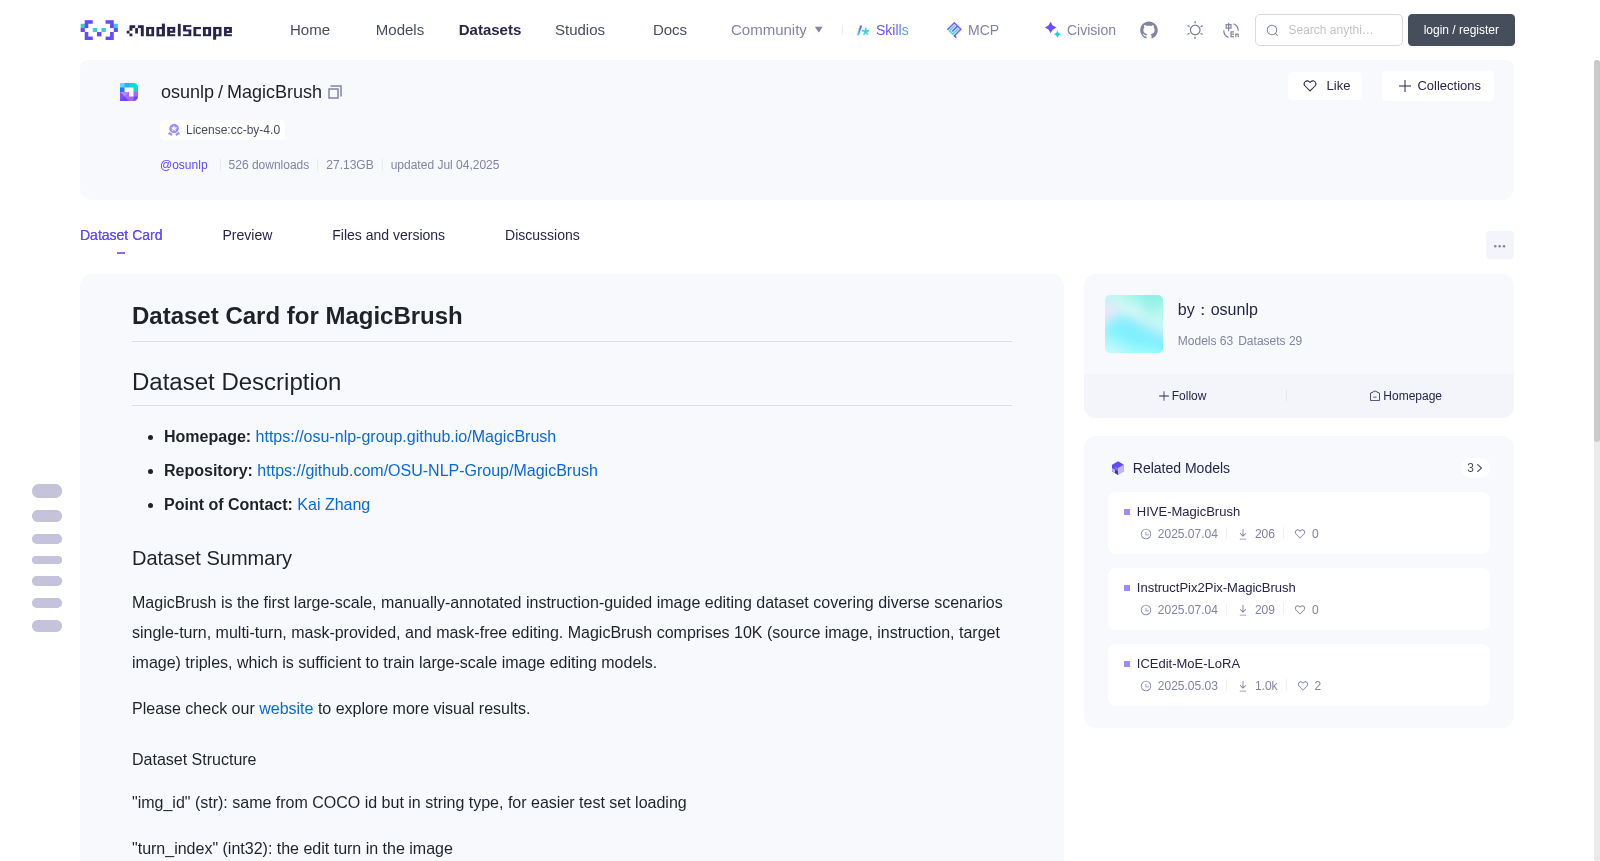The image size is (1600, 861).
Task: Switch to Files and versions tab
Action: (388, 235)
